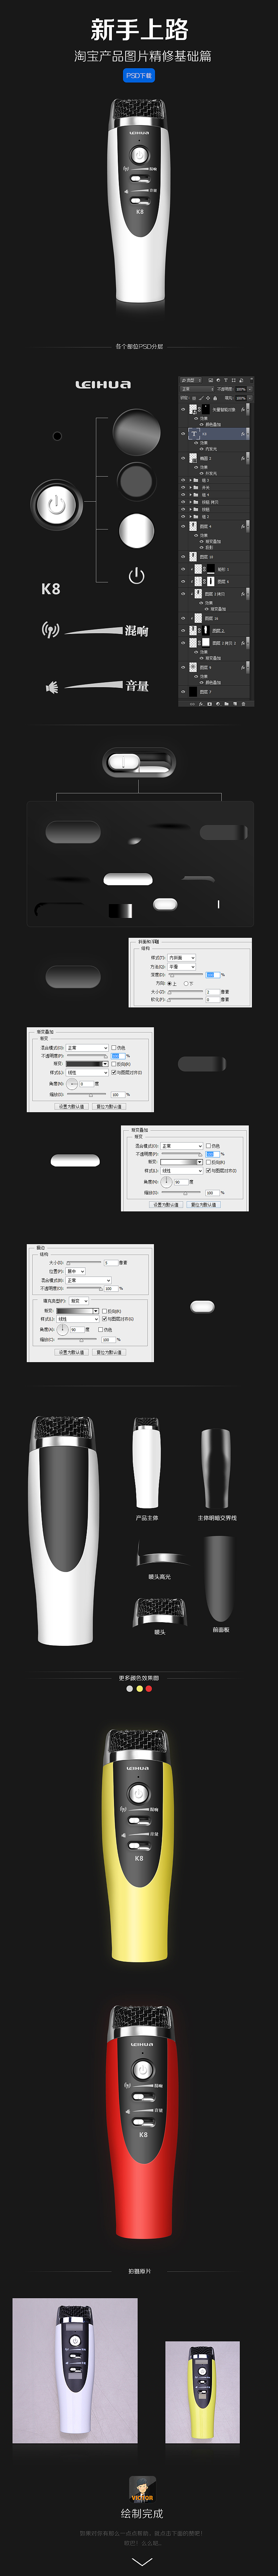Click the mask thumbnail of 矩形 1 layer
The height and width of the screenshot is (2576, 278).
211,569
